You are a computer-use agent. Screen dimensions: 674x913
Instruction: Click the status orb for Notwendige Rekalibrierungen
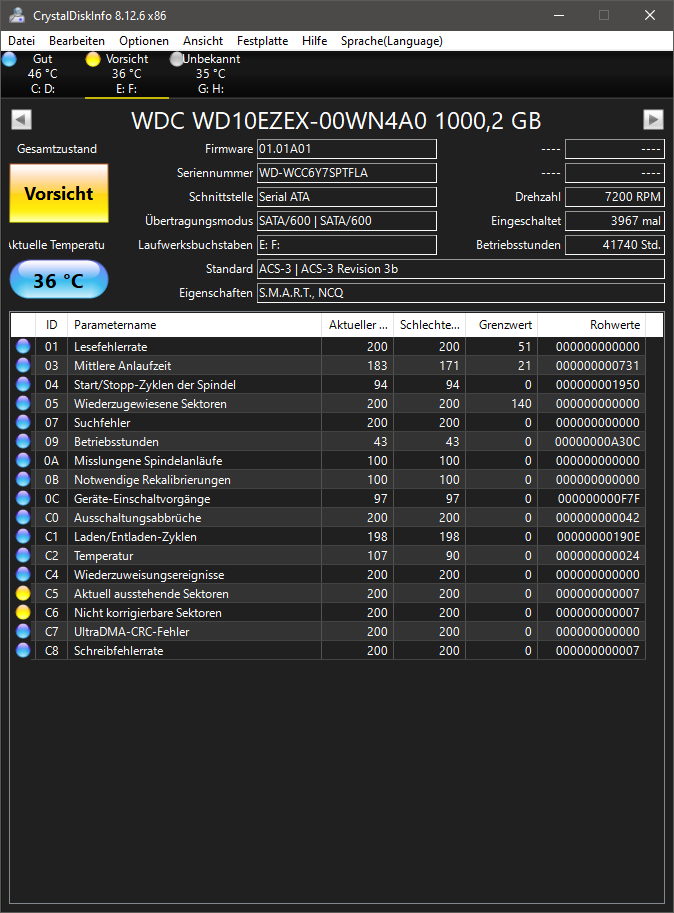click(23, 480)
